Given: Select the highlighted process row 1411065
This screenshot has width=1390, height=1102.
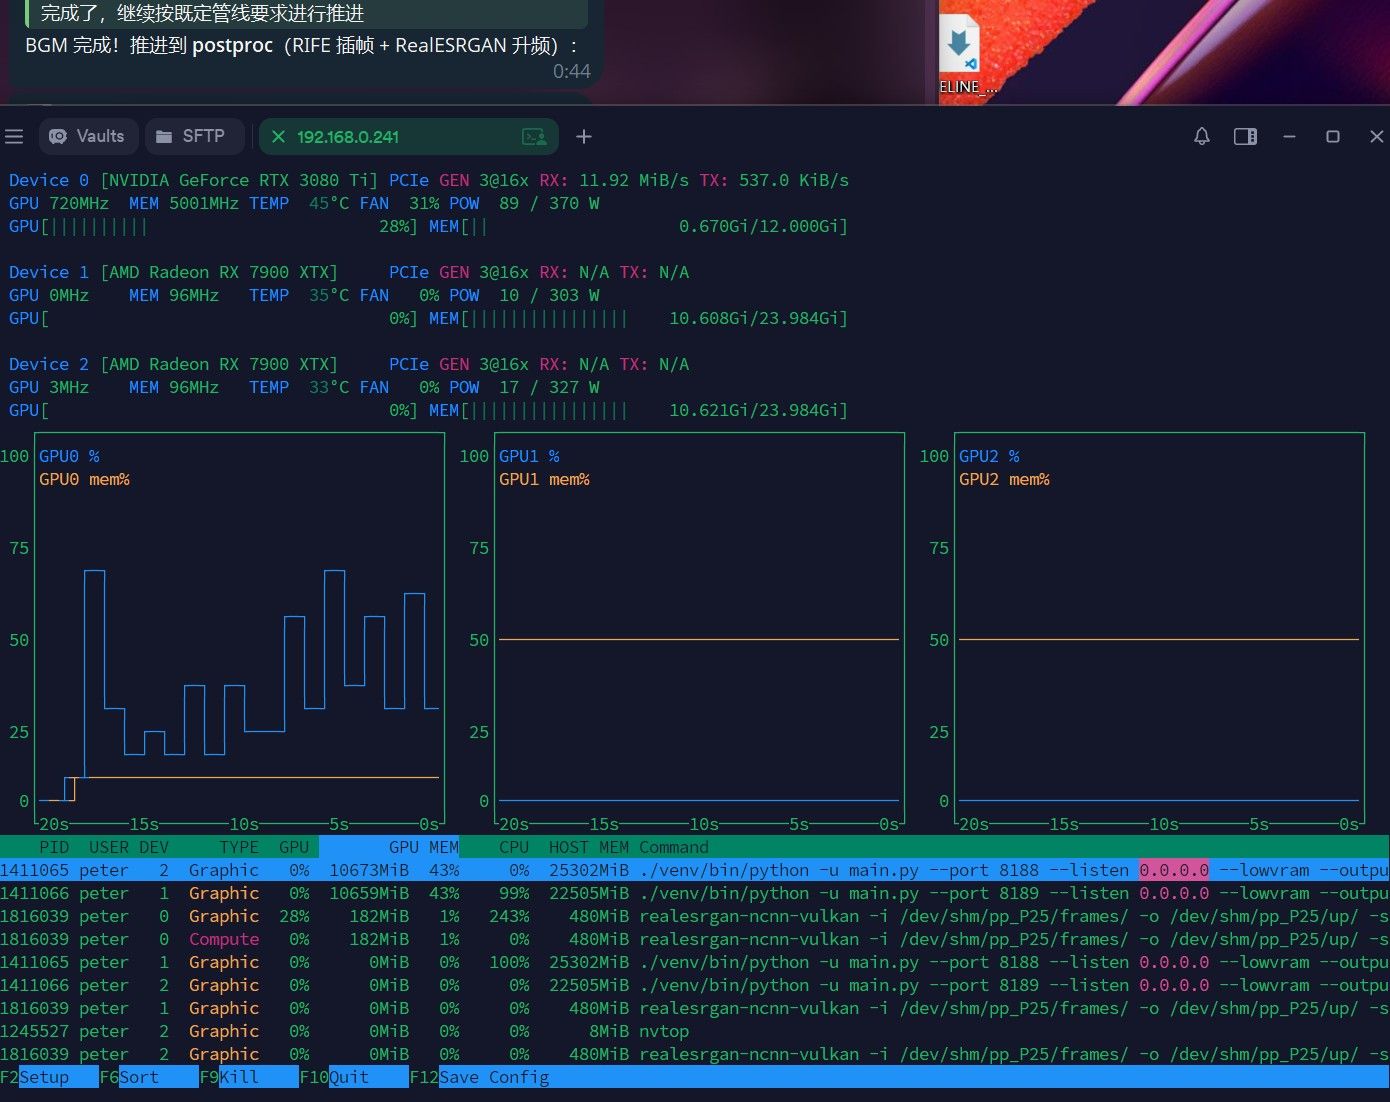Looking at the screenshot, I should (695, 870).
